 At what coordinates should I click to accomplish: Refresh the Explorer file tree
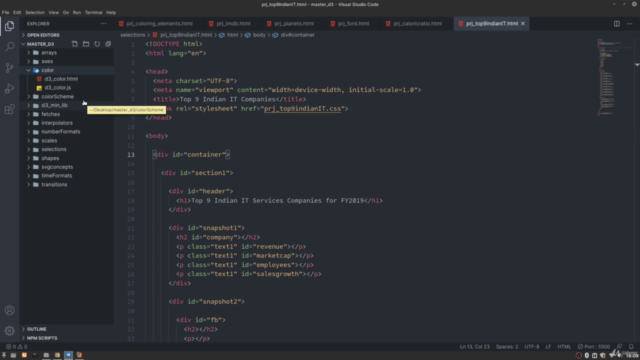[97, 44]
